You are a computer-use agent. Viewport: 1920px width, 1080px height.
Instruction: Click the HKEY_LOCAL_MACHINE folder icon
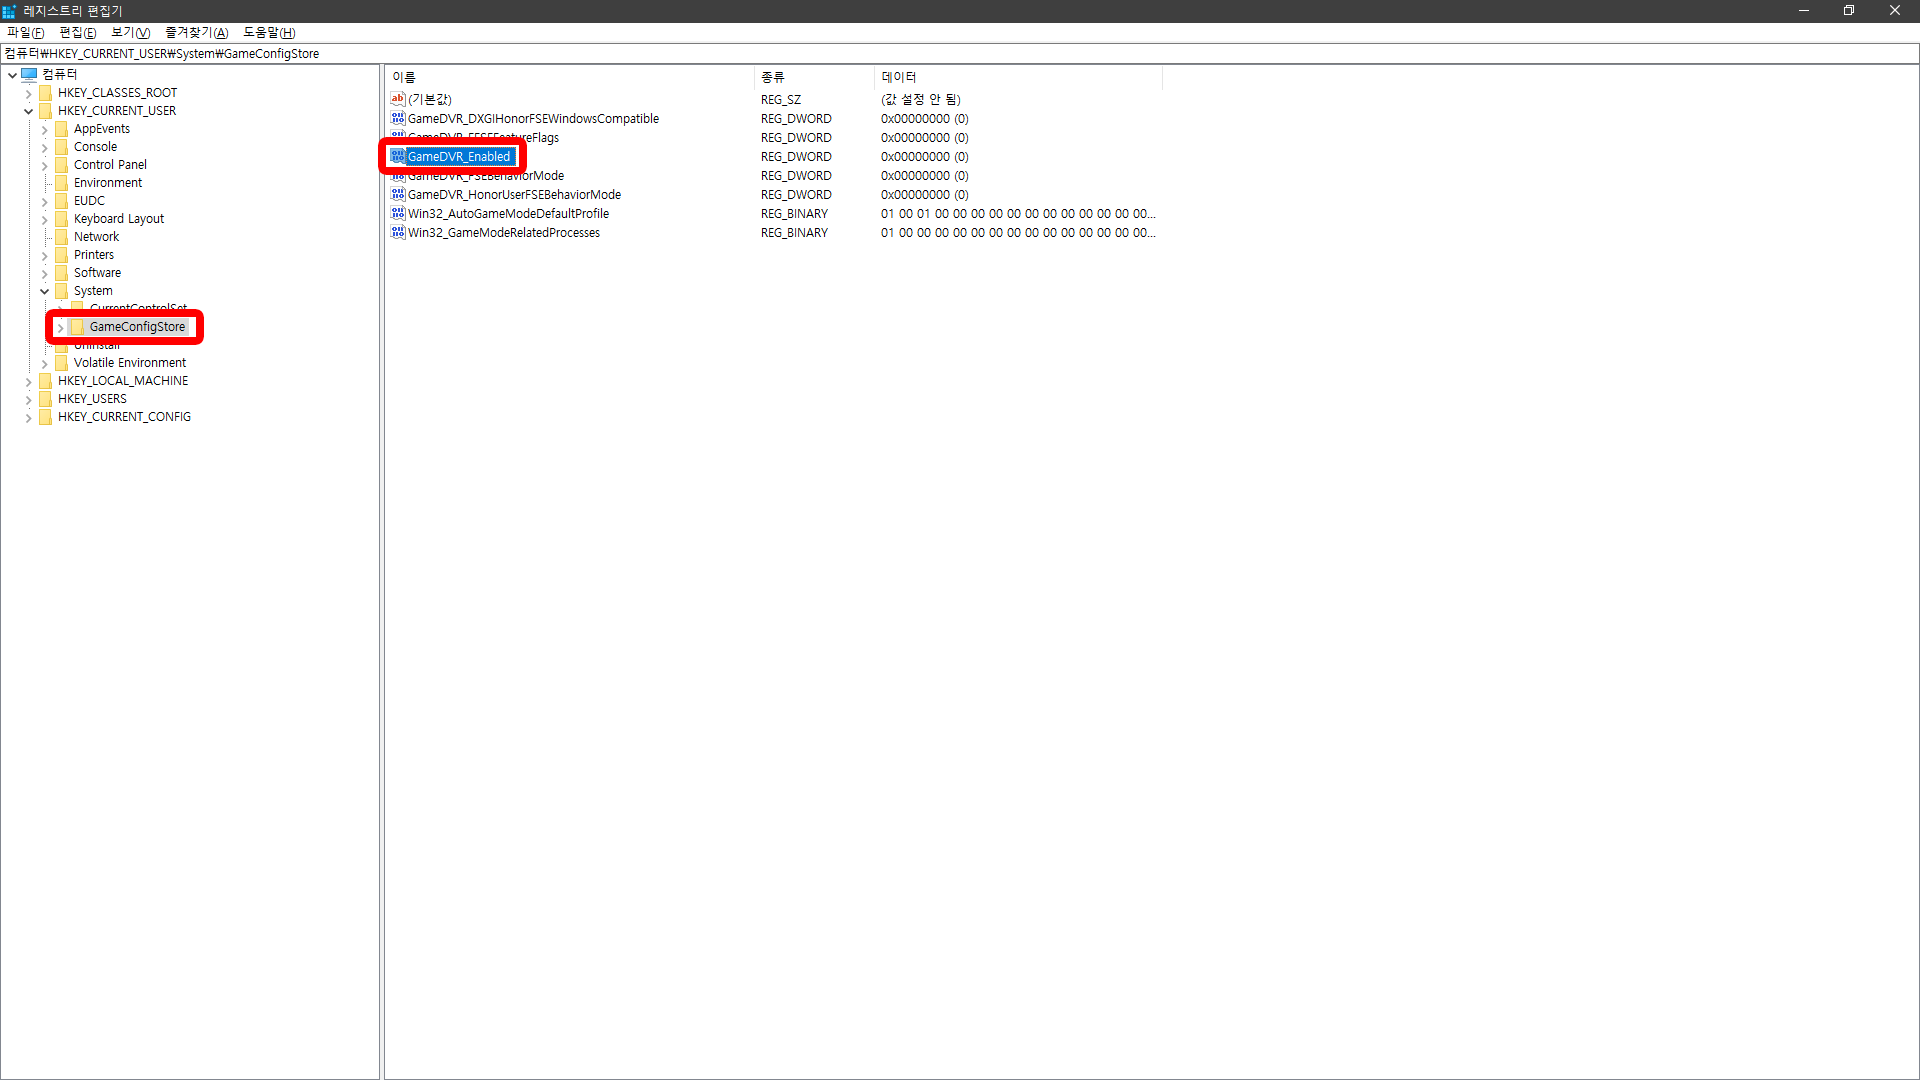point(45,381)
